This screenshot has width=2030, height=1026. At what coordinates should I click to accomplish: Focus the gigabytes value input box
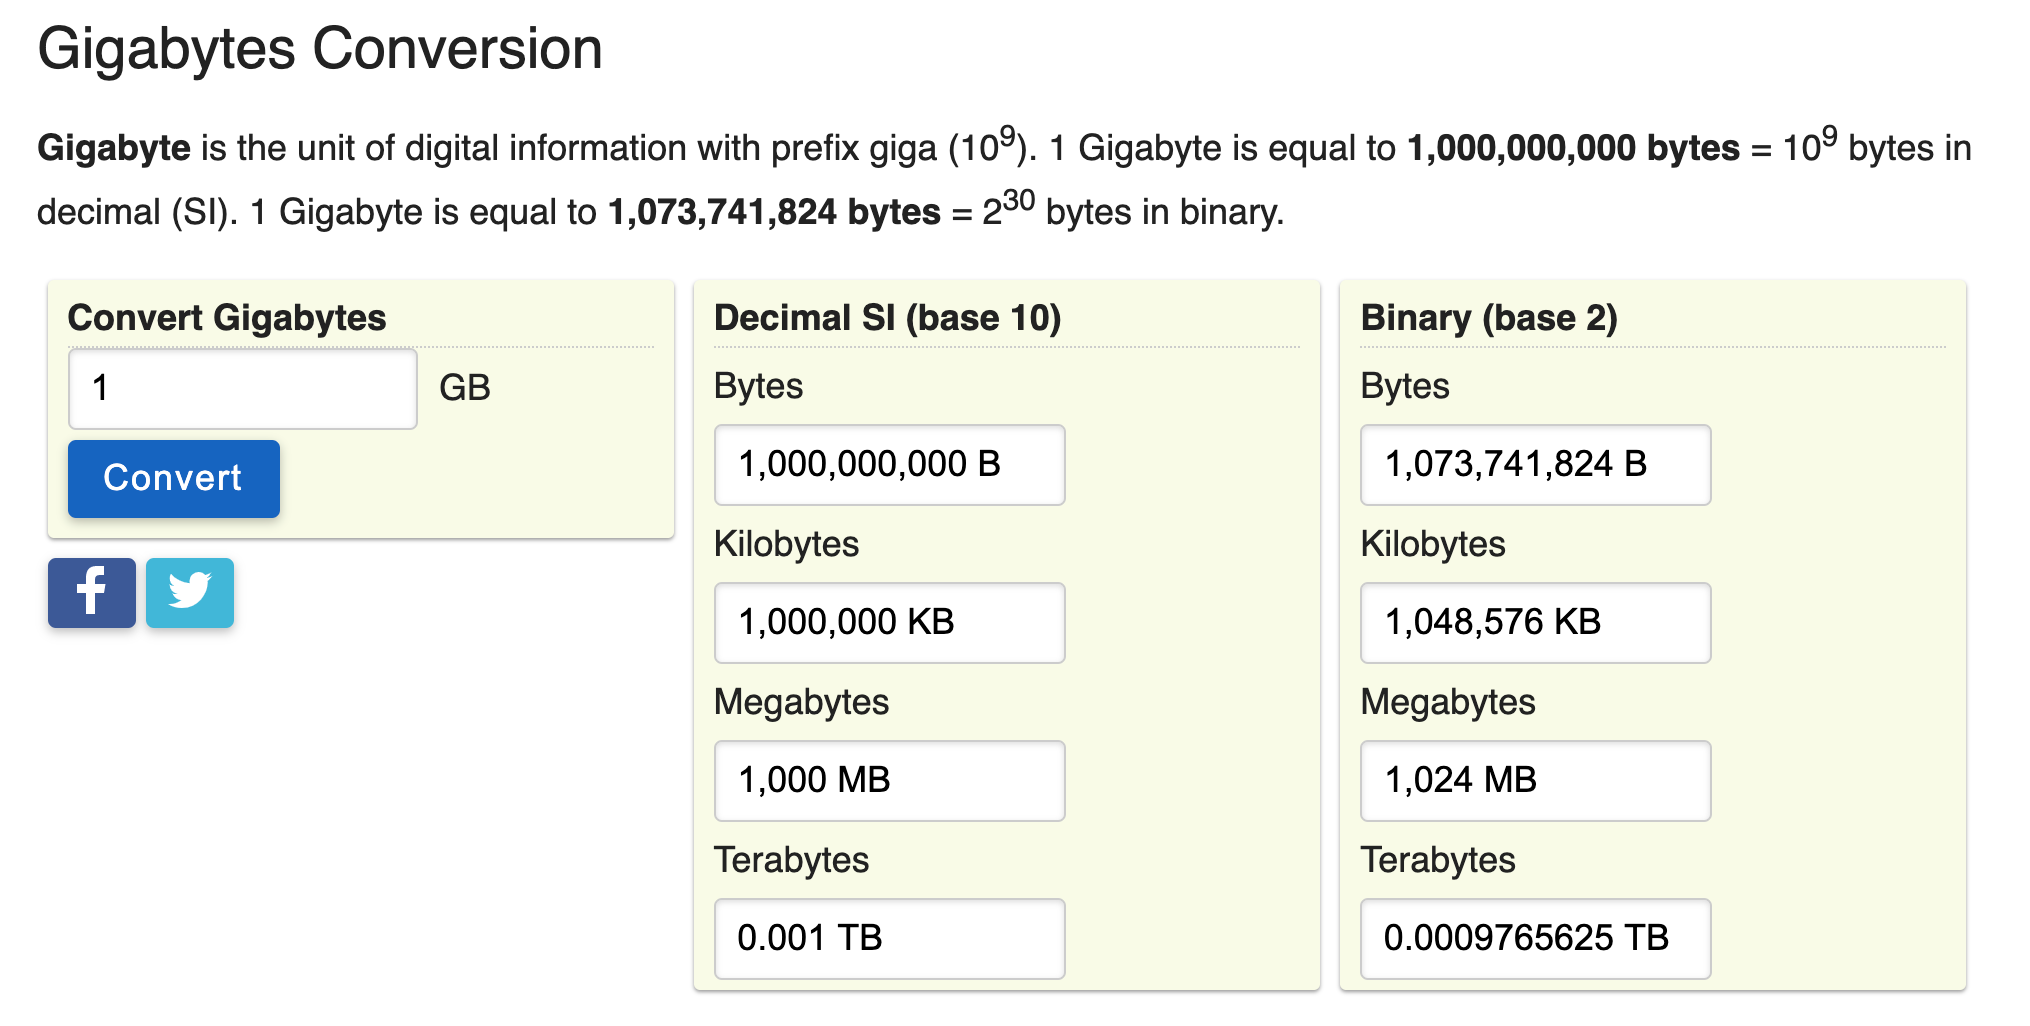click(x=242, y=388)
